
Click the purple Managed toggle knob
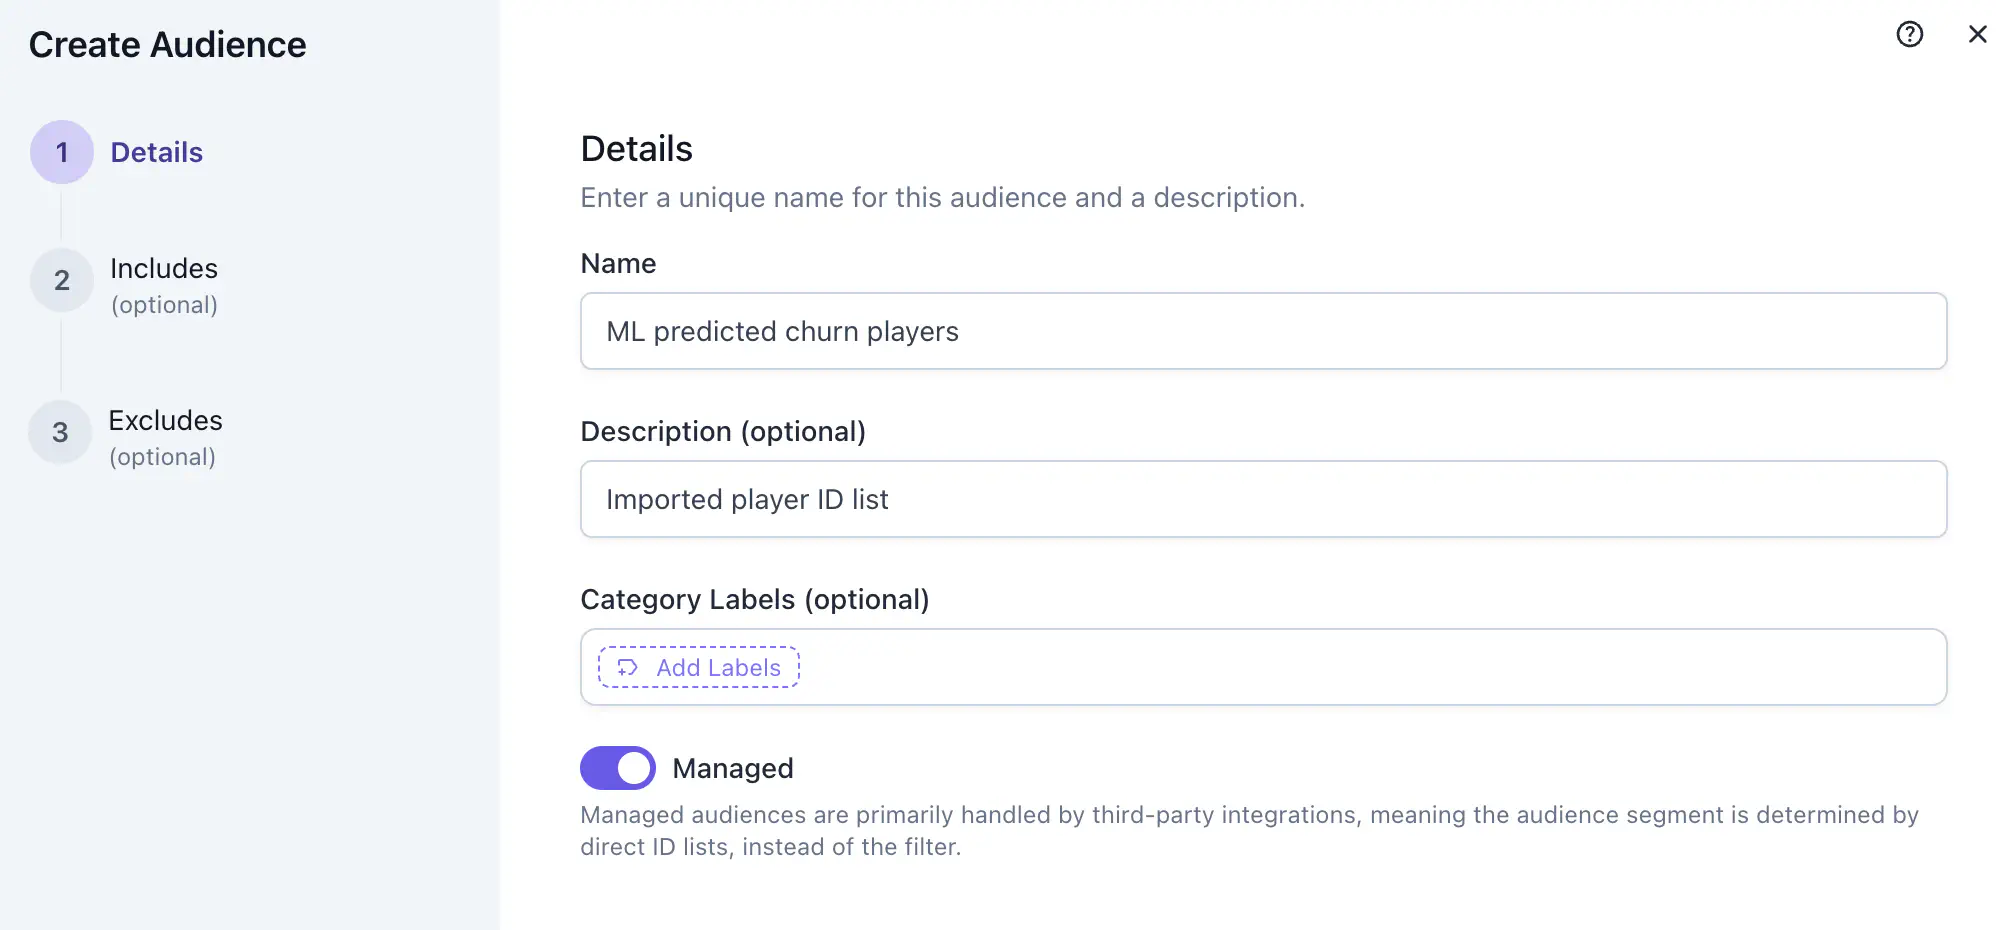[634, 768]
